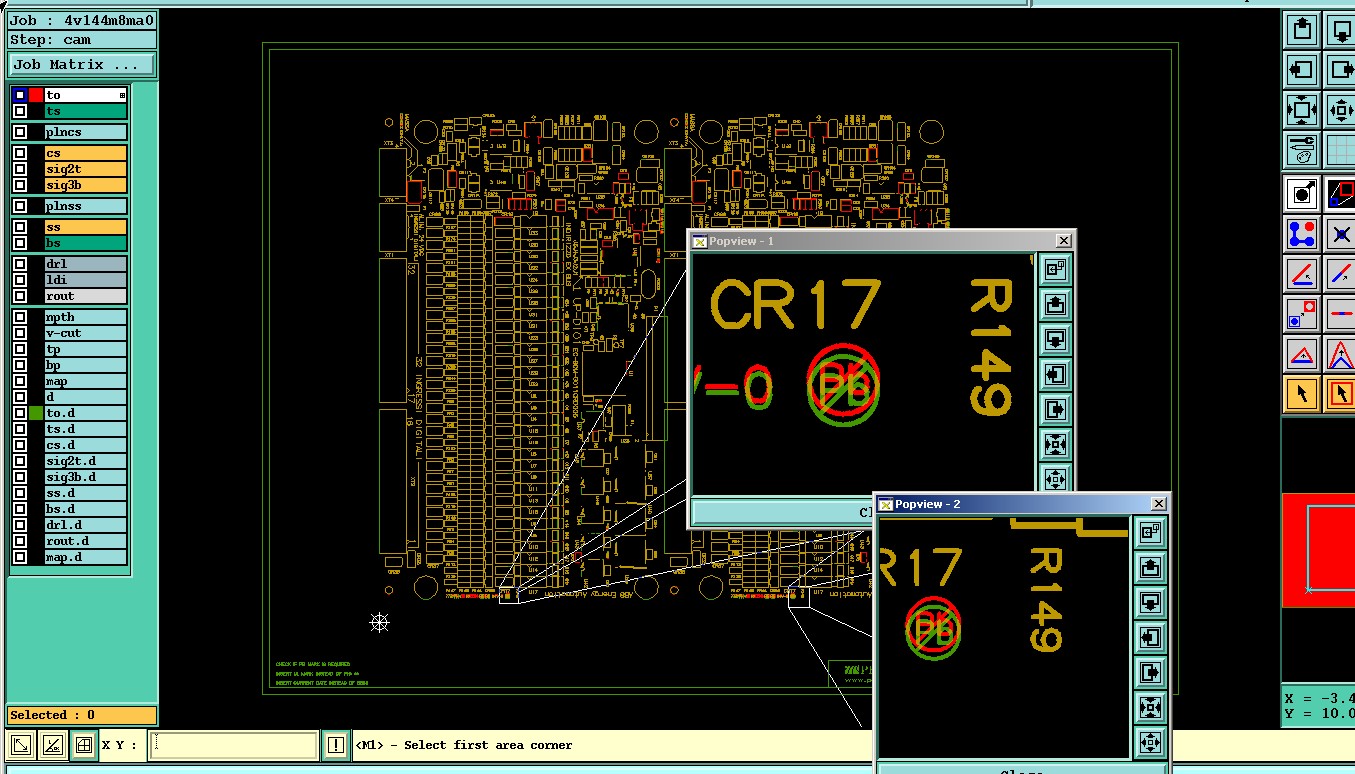Select the angled red-blue line measure tool
1355x774 pixels.
1302,273
